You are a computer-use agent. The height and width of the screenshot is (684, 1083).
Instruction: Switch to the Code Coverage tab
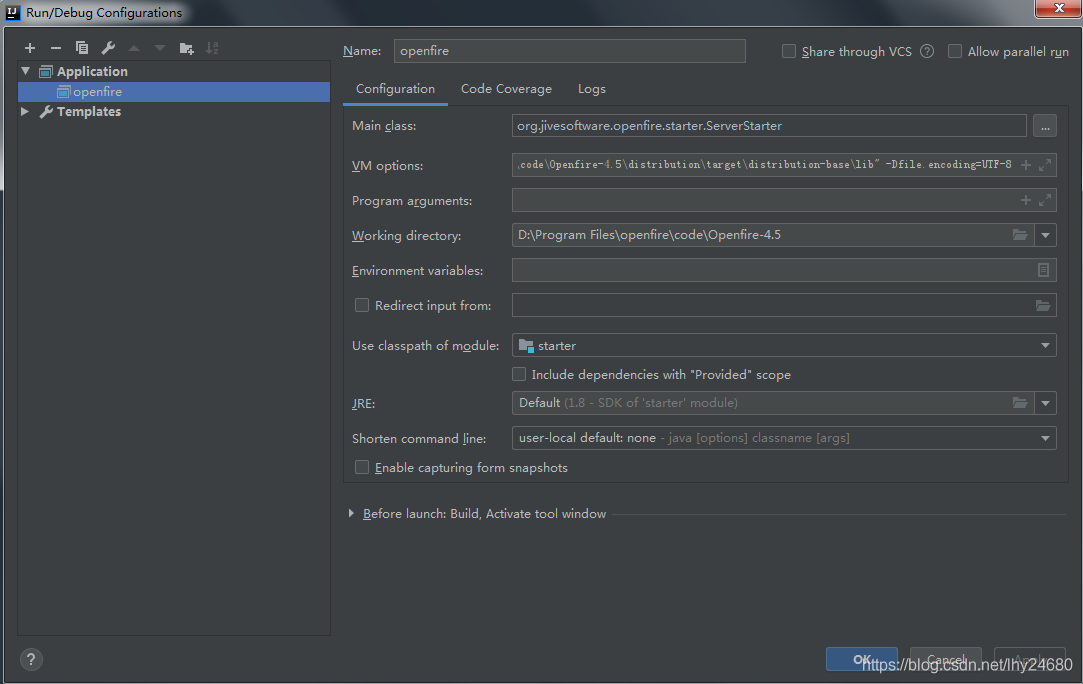click(506, 89)
